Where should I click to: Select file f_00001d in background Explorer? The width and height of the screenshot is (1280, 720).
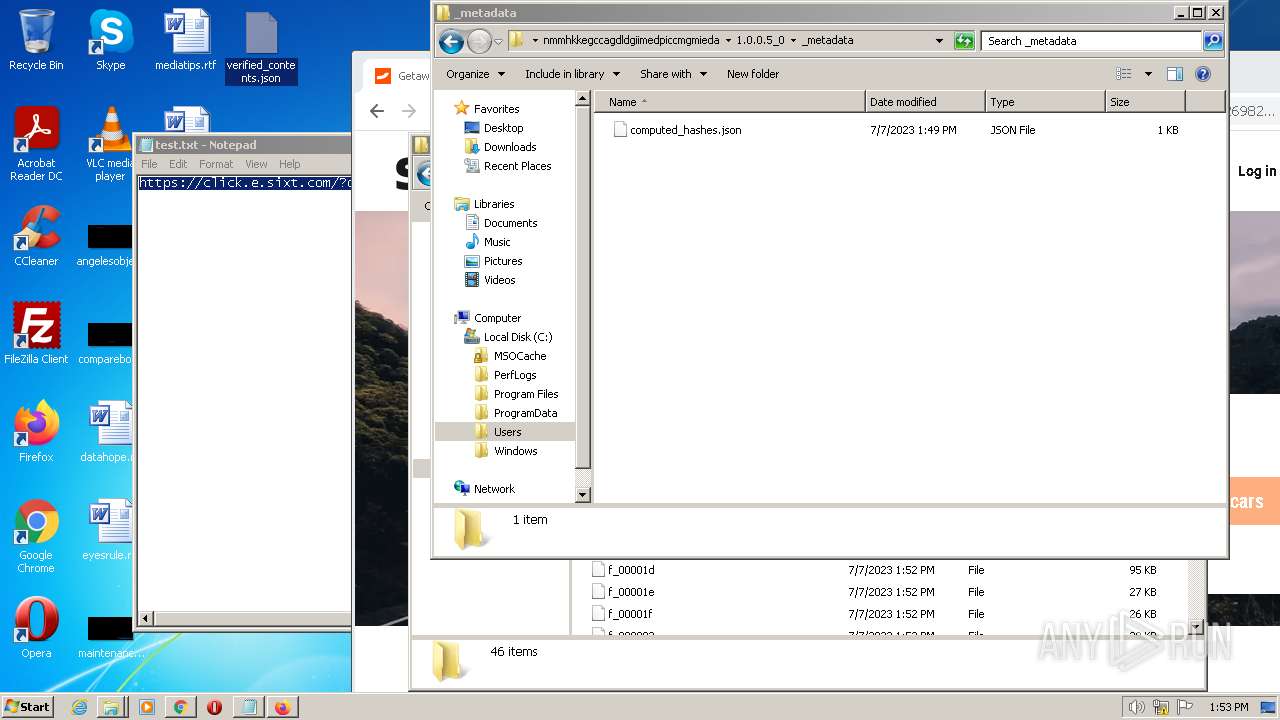click(631, 570)
